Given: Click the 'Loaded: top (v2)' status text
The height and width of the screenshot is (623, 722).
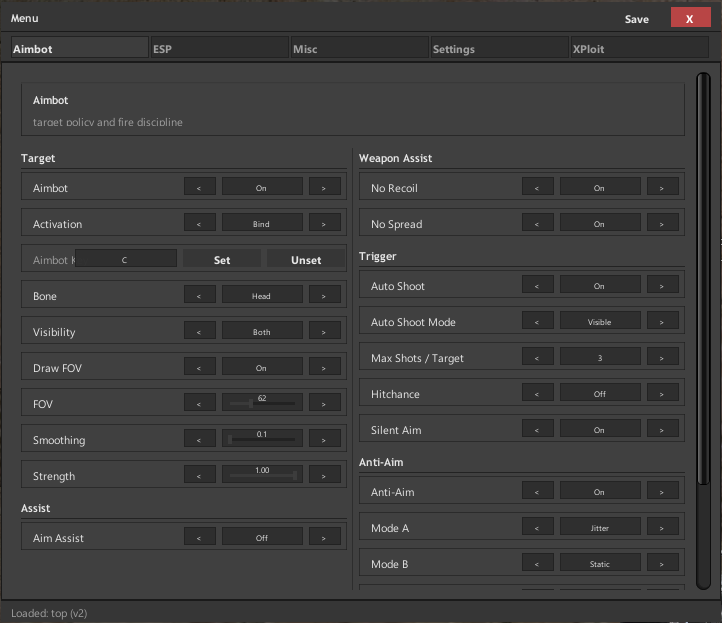Looking at the screenshot, I should [x=49, y=613].
